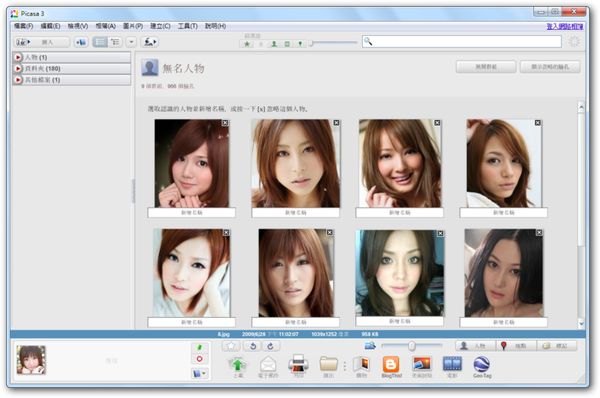600x398 pixels.
Task: Select the thumbnail of woman with black hair
Action: pos(504,273)
